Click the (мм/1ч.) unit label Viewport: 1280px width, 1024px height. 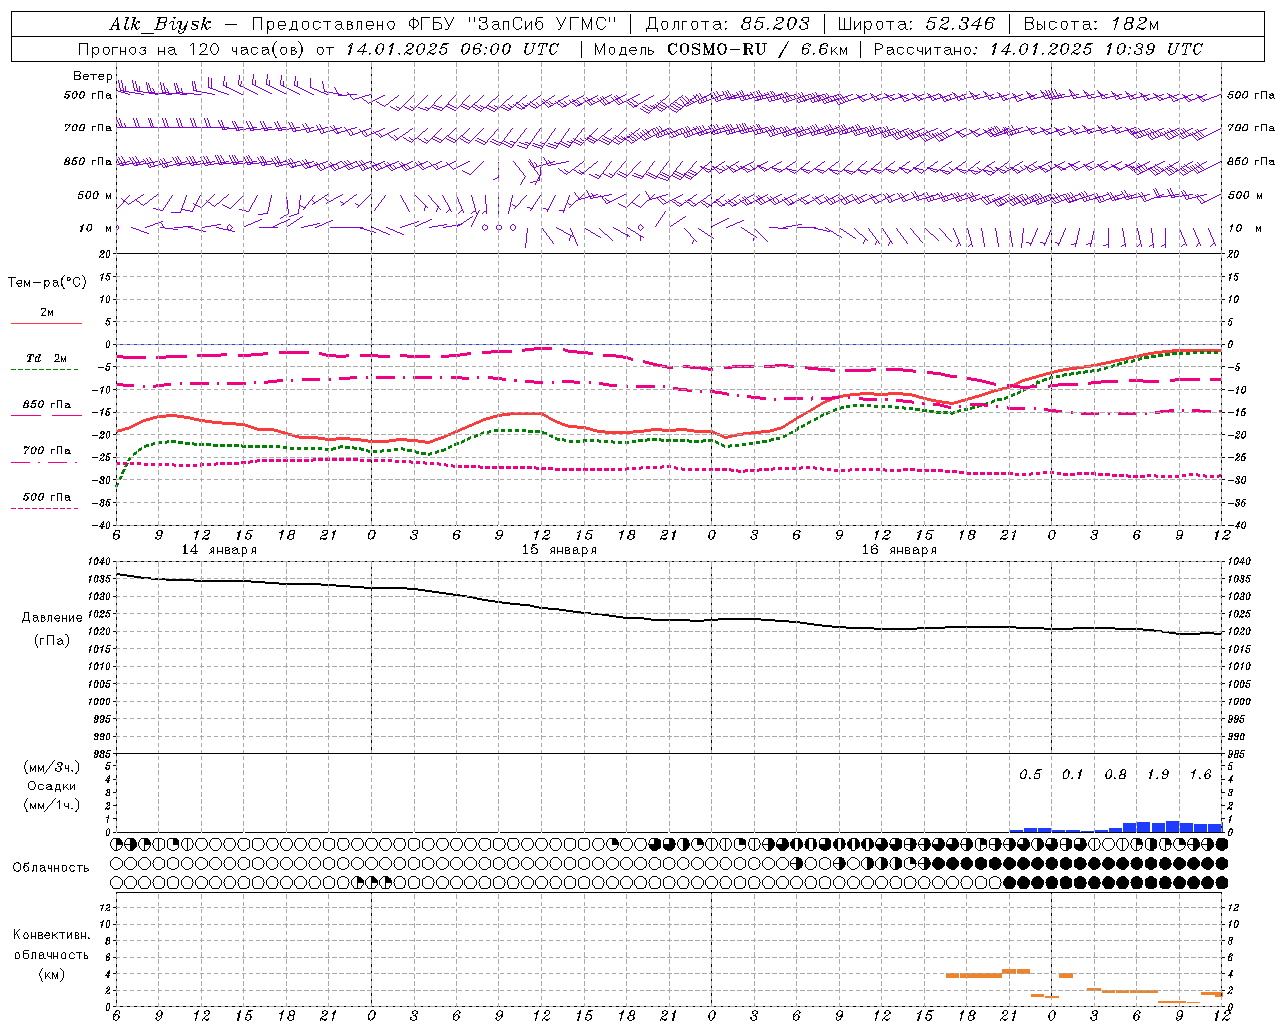coord(51,805)
